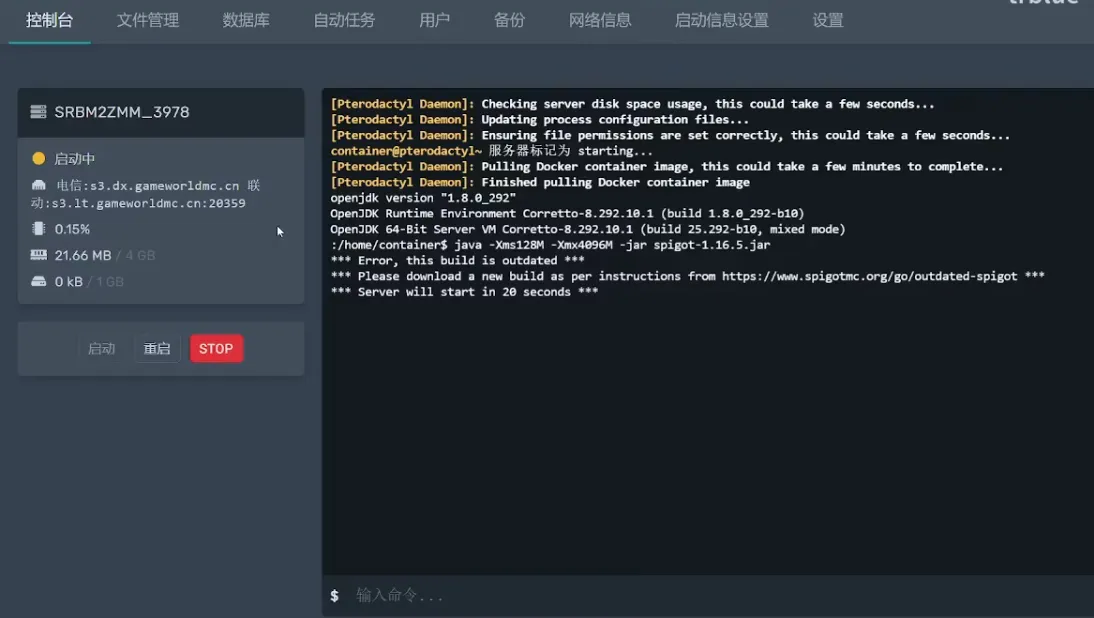Viewport: 1094px width, 618px height.
Task: Click the yellow 启动中 status indicator dot
Action: point(39,158)
